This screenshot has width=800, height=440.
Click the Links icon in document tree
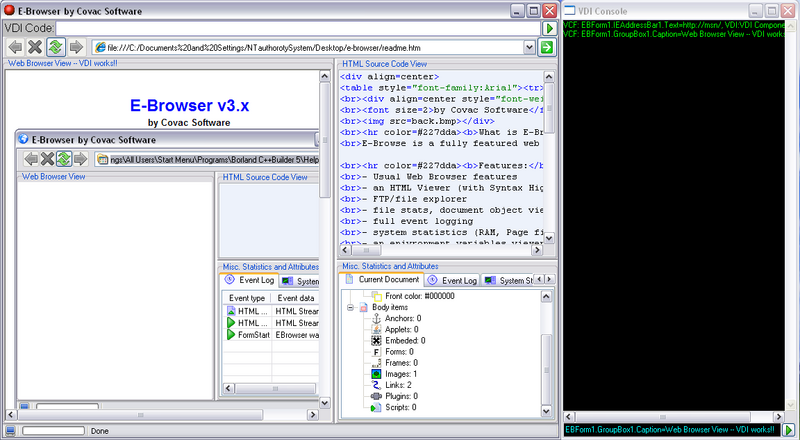tap(377, 385)
